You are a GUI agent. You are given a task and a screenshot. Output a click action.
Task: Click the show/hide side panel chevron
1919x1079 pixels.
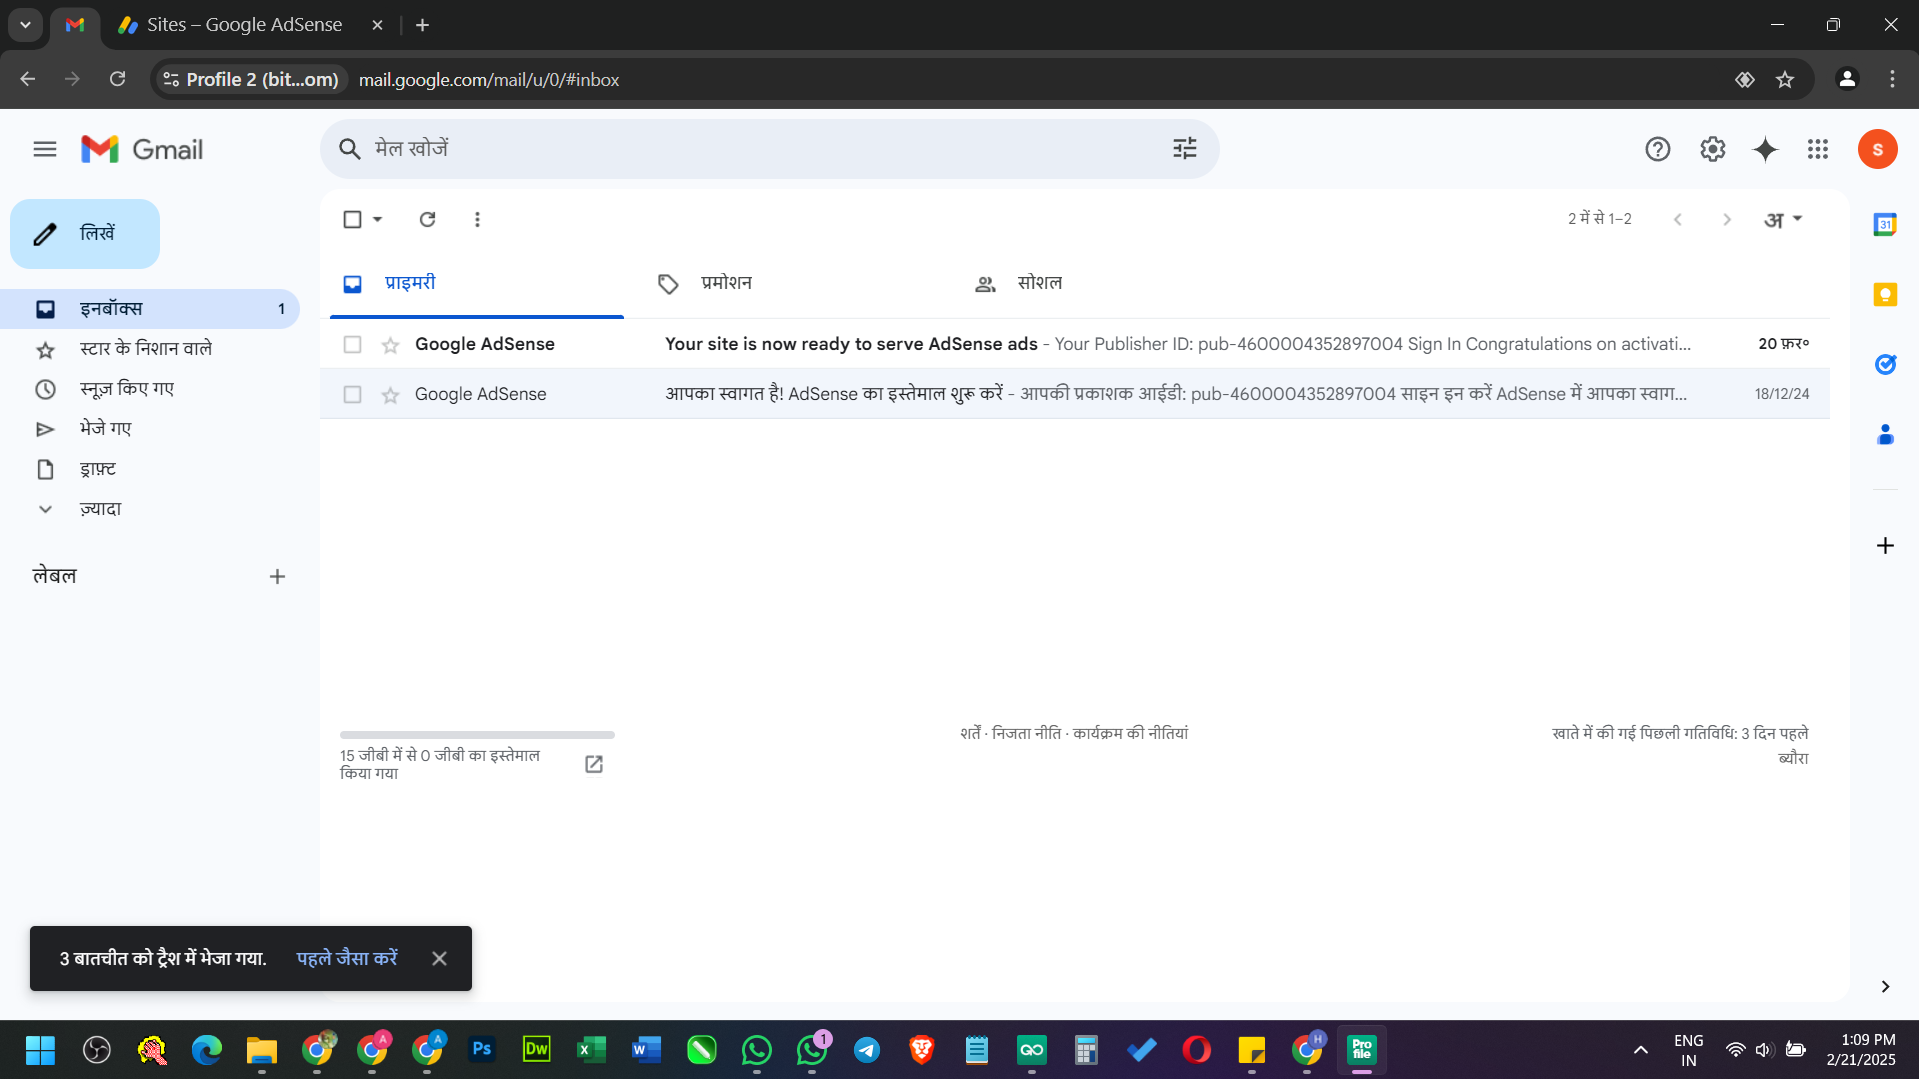coord(1885,987)
